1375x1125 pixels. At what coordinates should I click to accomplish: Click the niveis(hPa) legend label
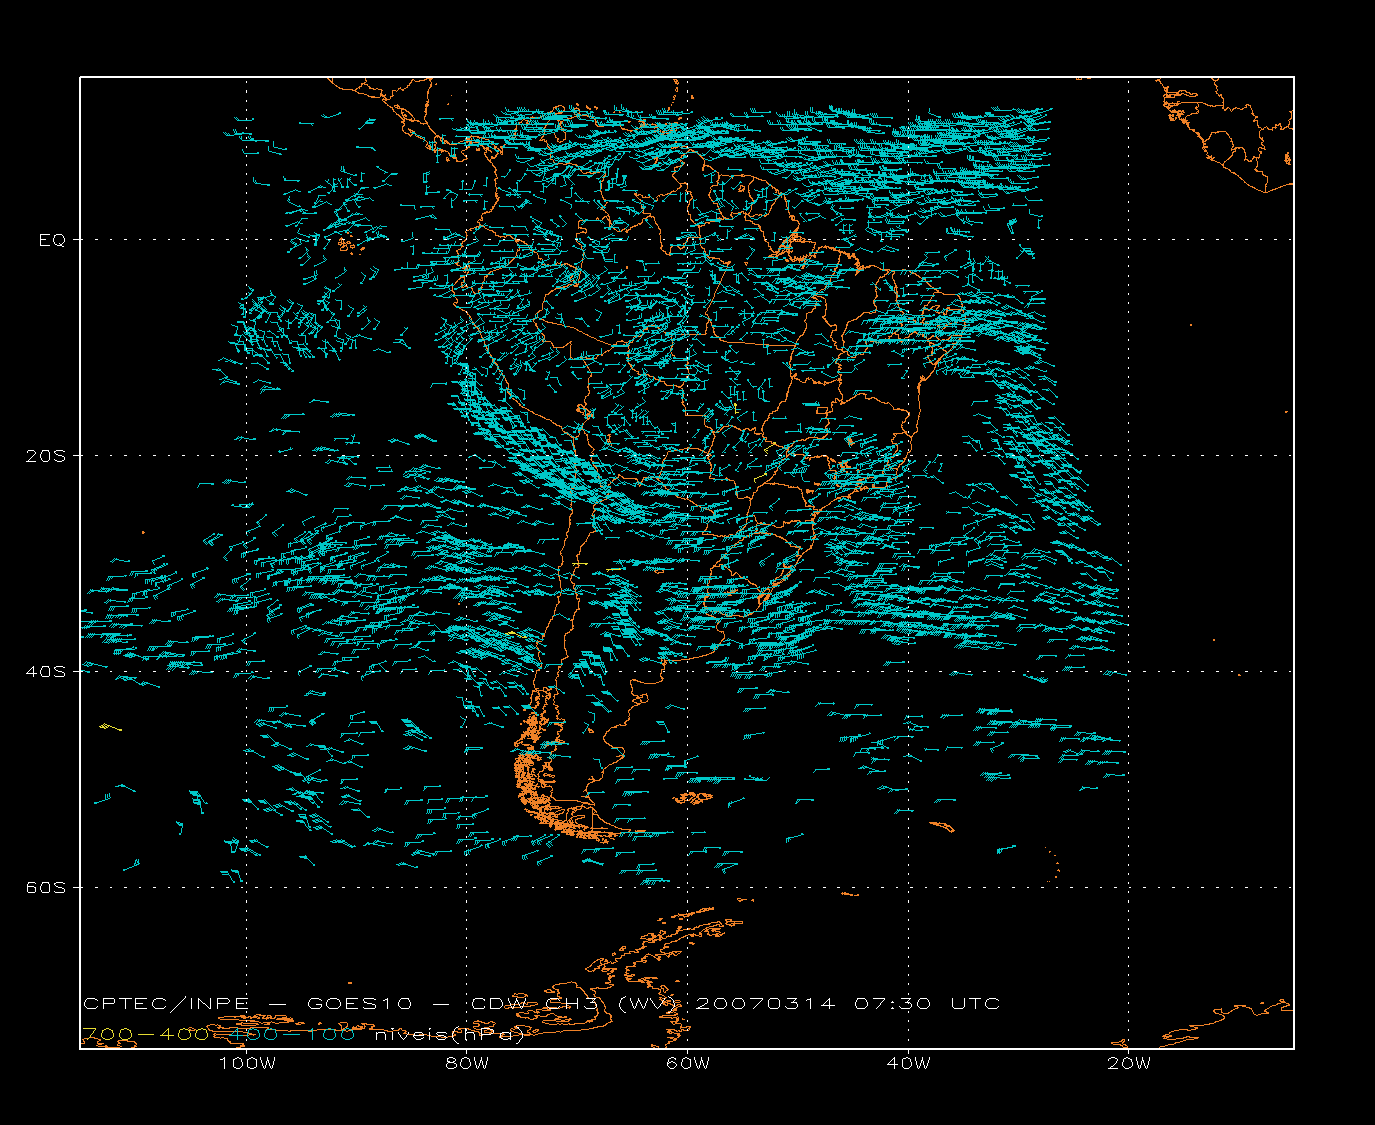pos(450,1035)
